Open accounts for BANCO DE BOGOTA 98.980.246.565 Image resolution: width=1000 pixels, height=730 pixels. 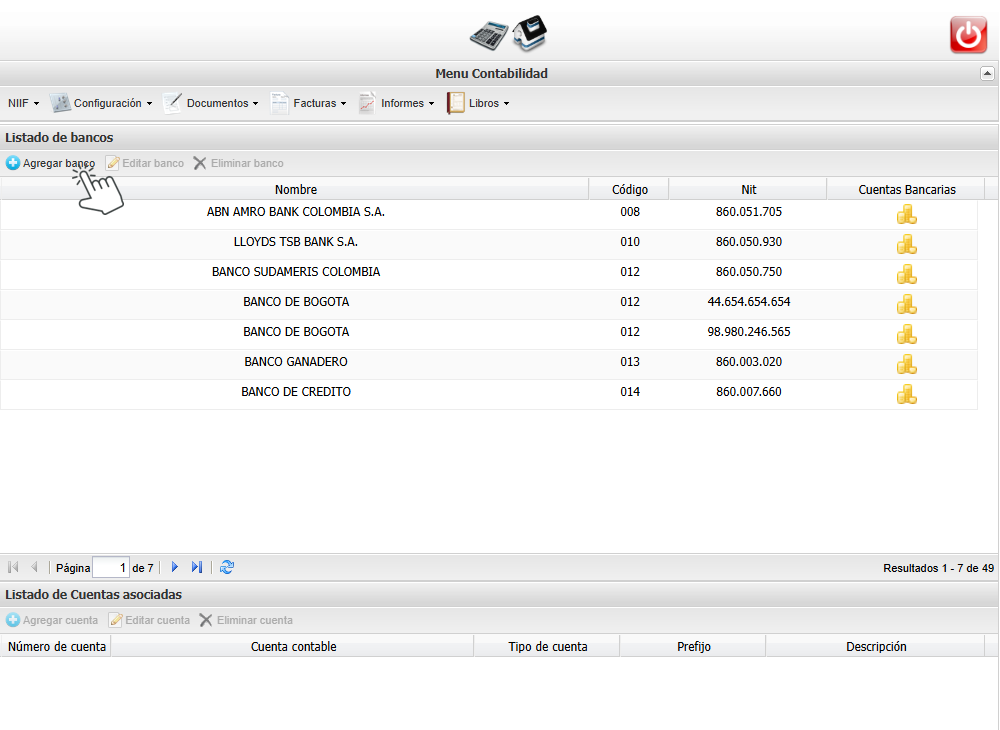tap(906, 334)
